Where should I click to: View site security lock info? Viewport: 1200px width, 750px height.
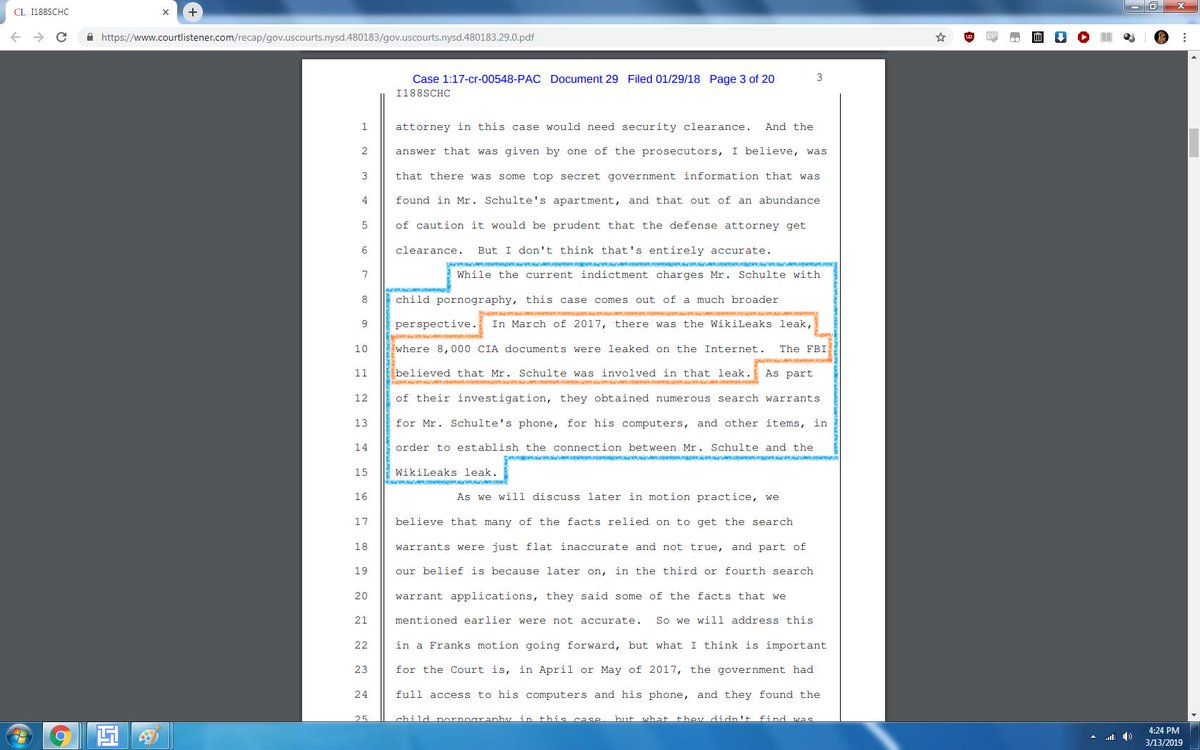click(90, 37)
